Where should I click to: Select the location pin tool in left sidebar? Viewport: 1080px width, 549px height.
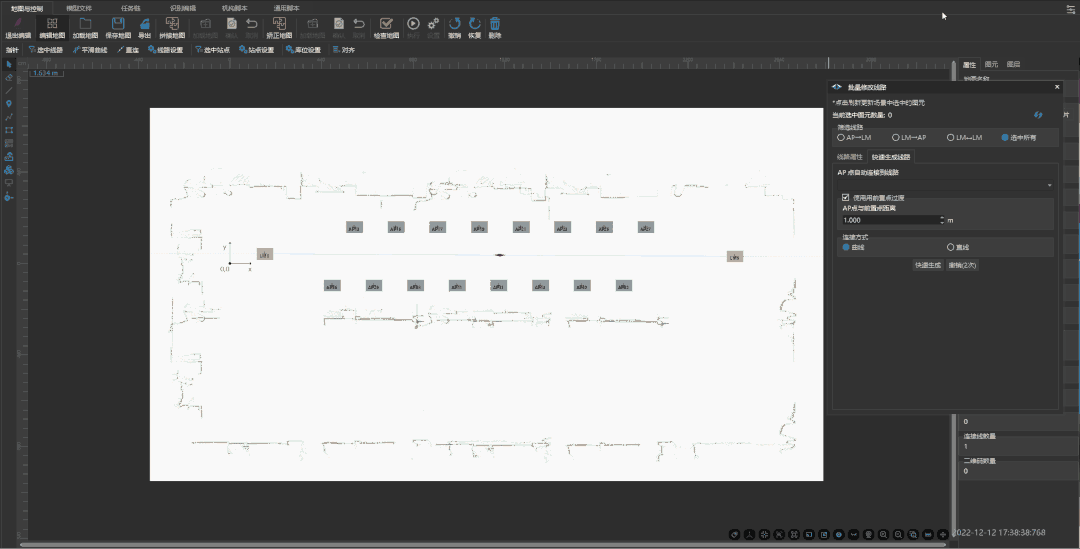pos(9,103)
